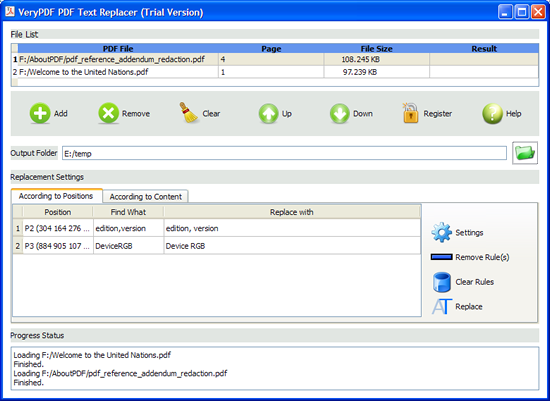Click Clear Rules cylinder icon
Image resolution: width=550 pixels, height=401 pixels.
tap(441, 282)
